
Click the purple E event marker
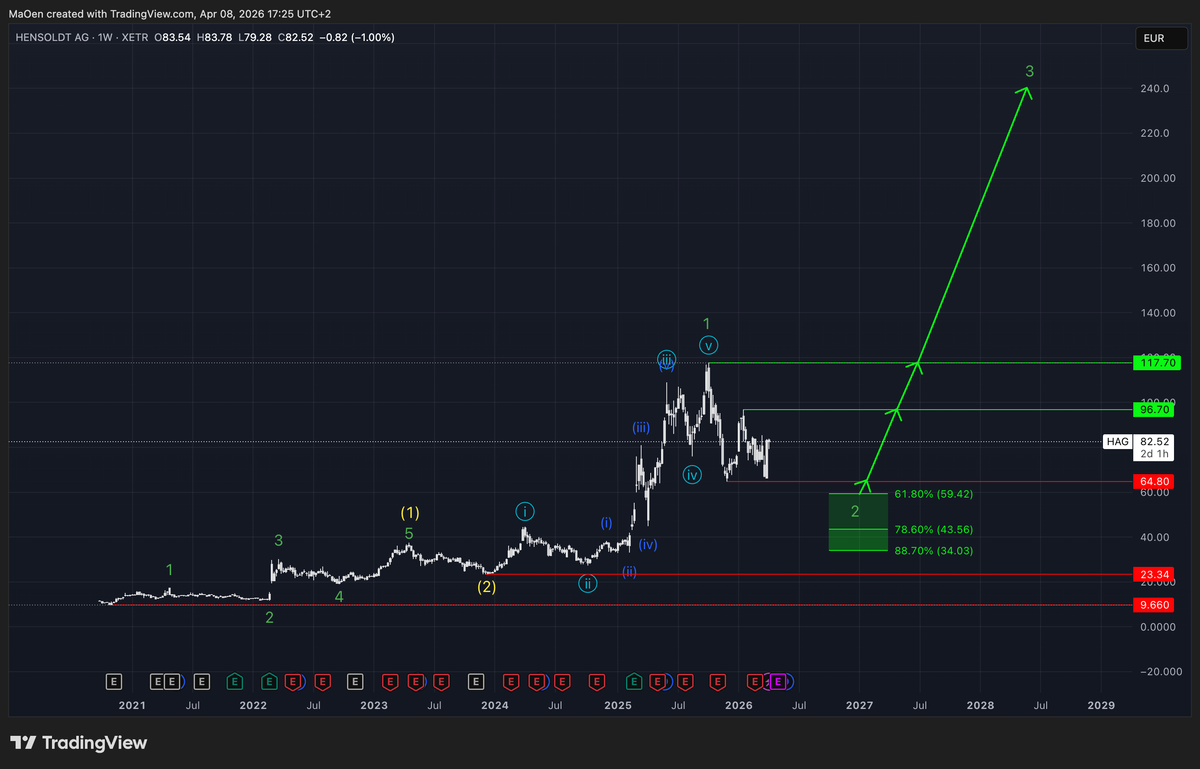(x=778, y=681)
